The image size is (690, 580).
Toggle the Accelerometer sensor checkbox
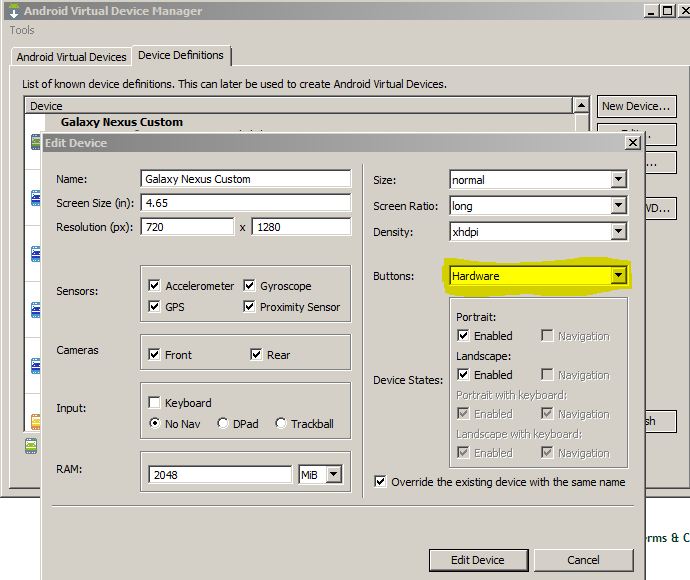tap(154, 286)
